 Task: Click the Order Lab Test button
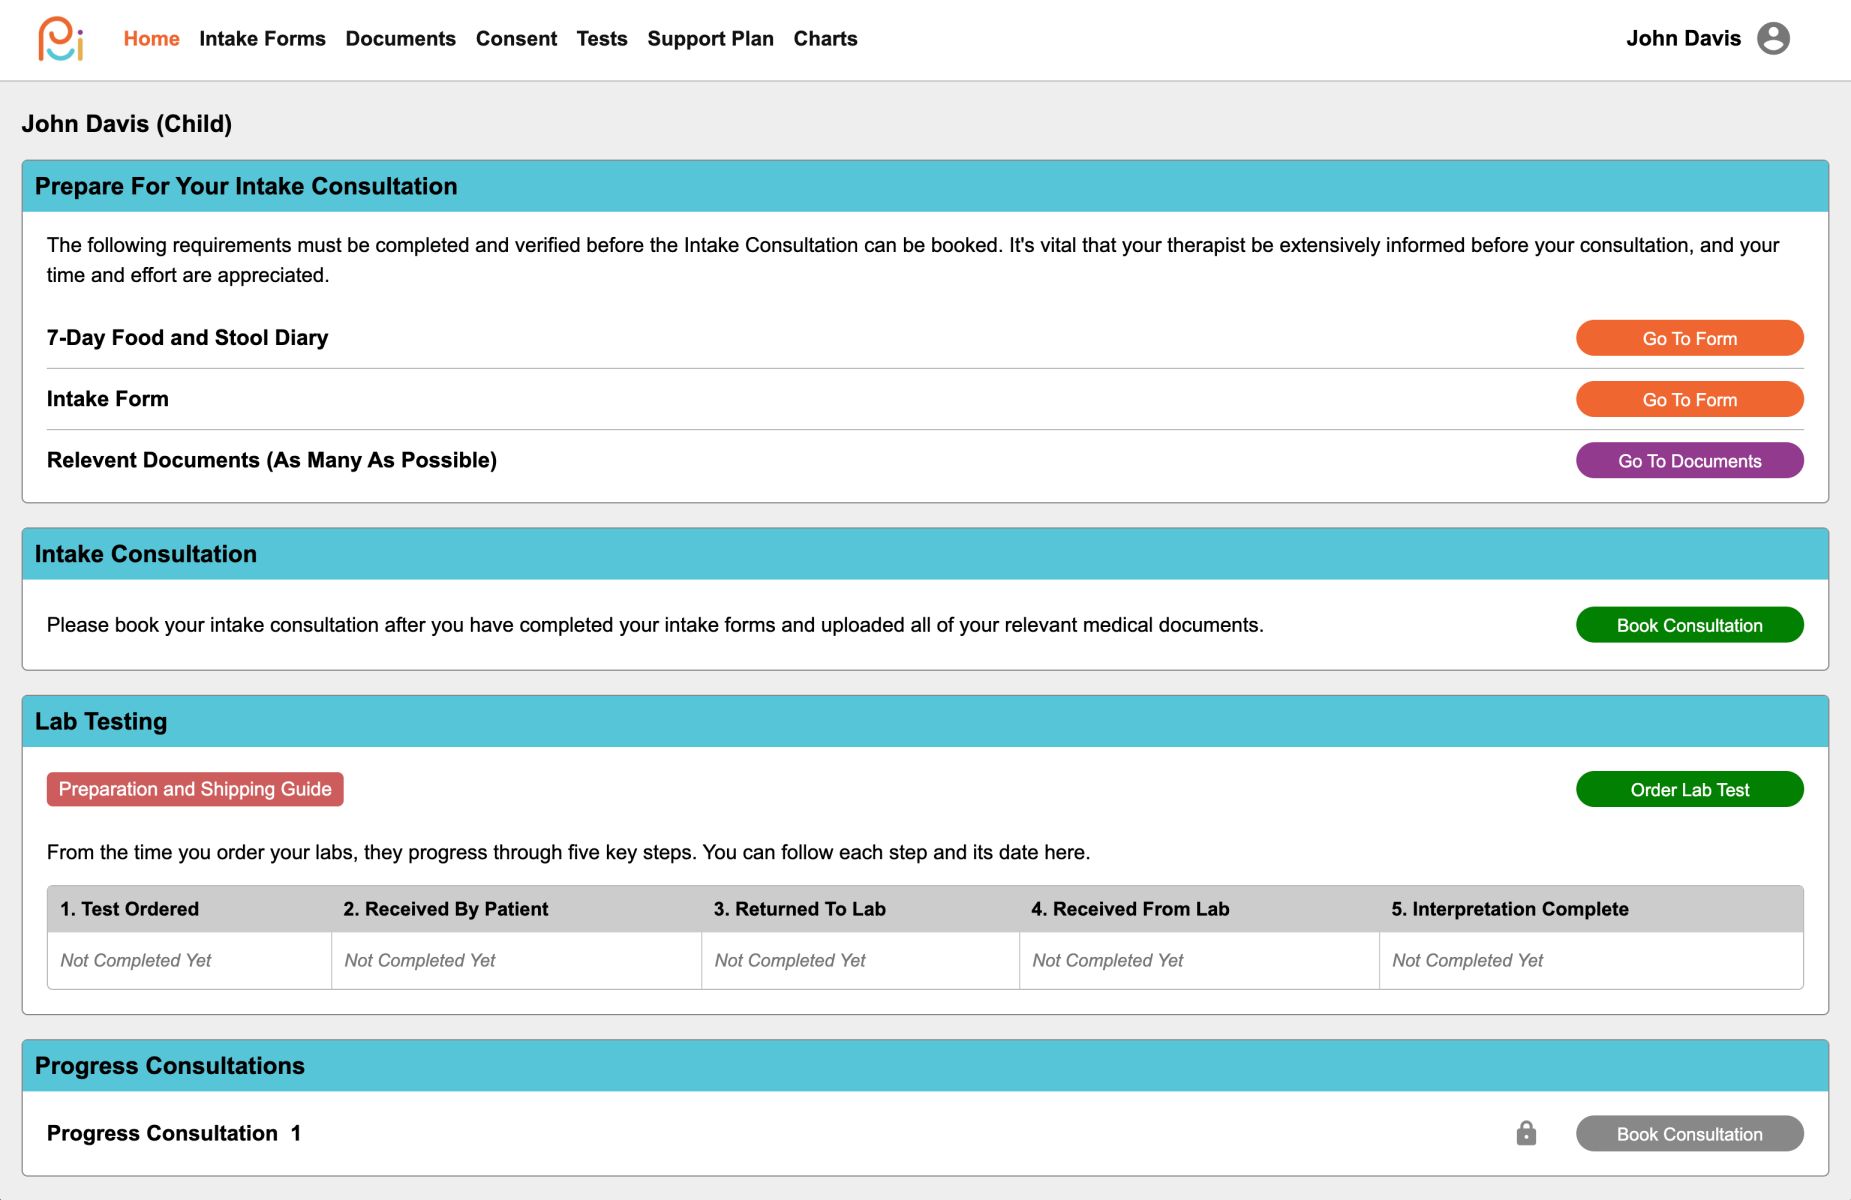click(1689, 789)
